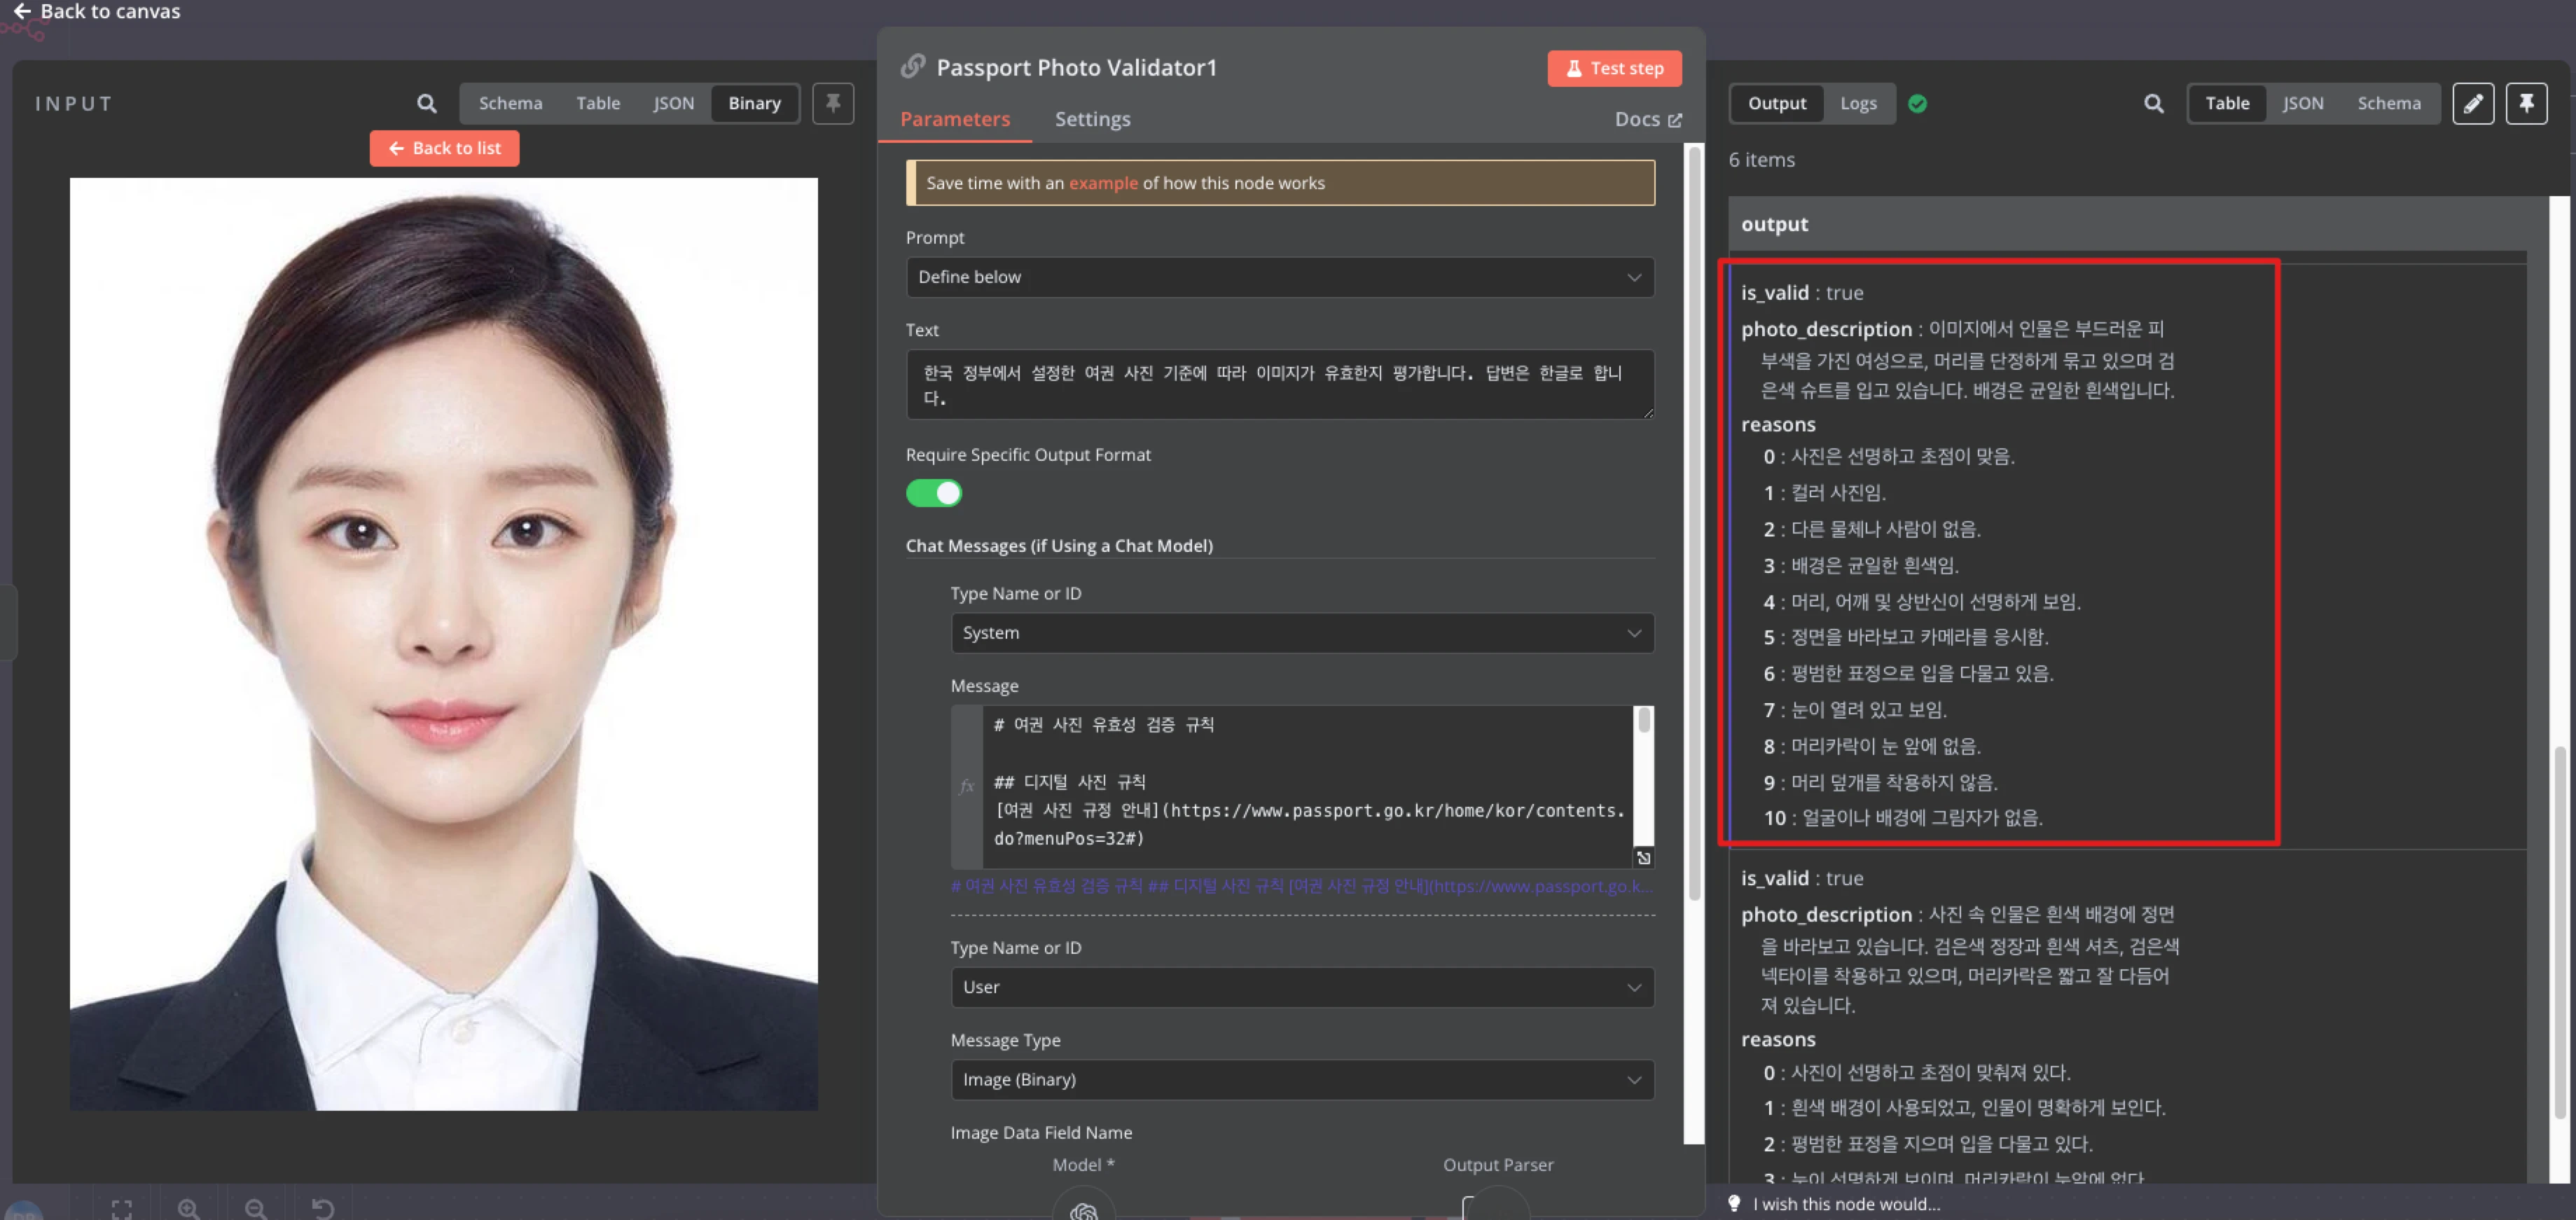Click the node title Passport Photo Validator1
The width and height of the screenshot is (2576, 1220).
(x=1076, y=67)
